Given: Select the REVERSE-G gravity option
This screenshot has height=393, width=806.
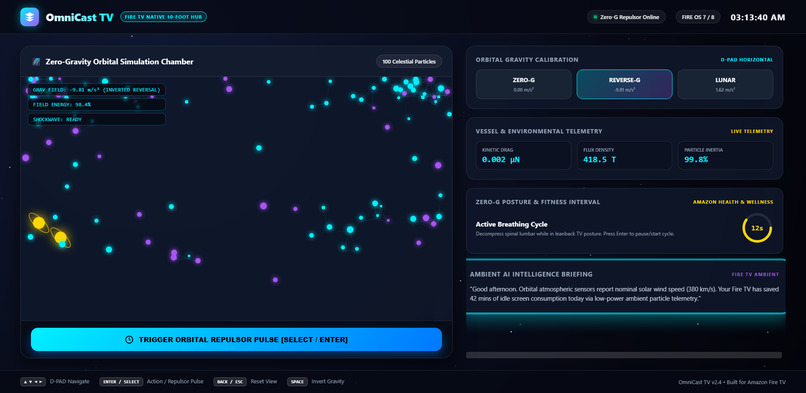Looking at the screenshot, I should (x=624, y=84).
